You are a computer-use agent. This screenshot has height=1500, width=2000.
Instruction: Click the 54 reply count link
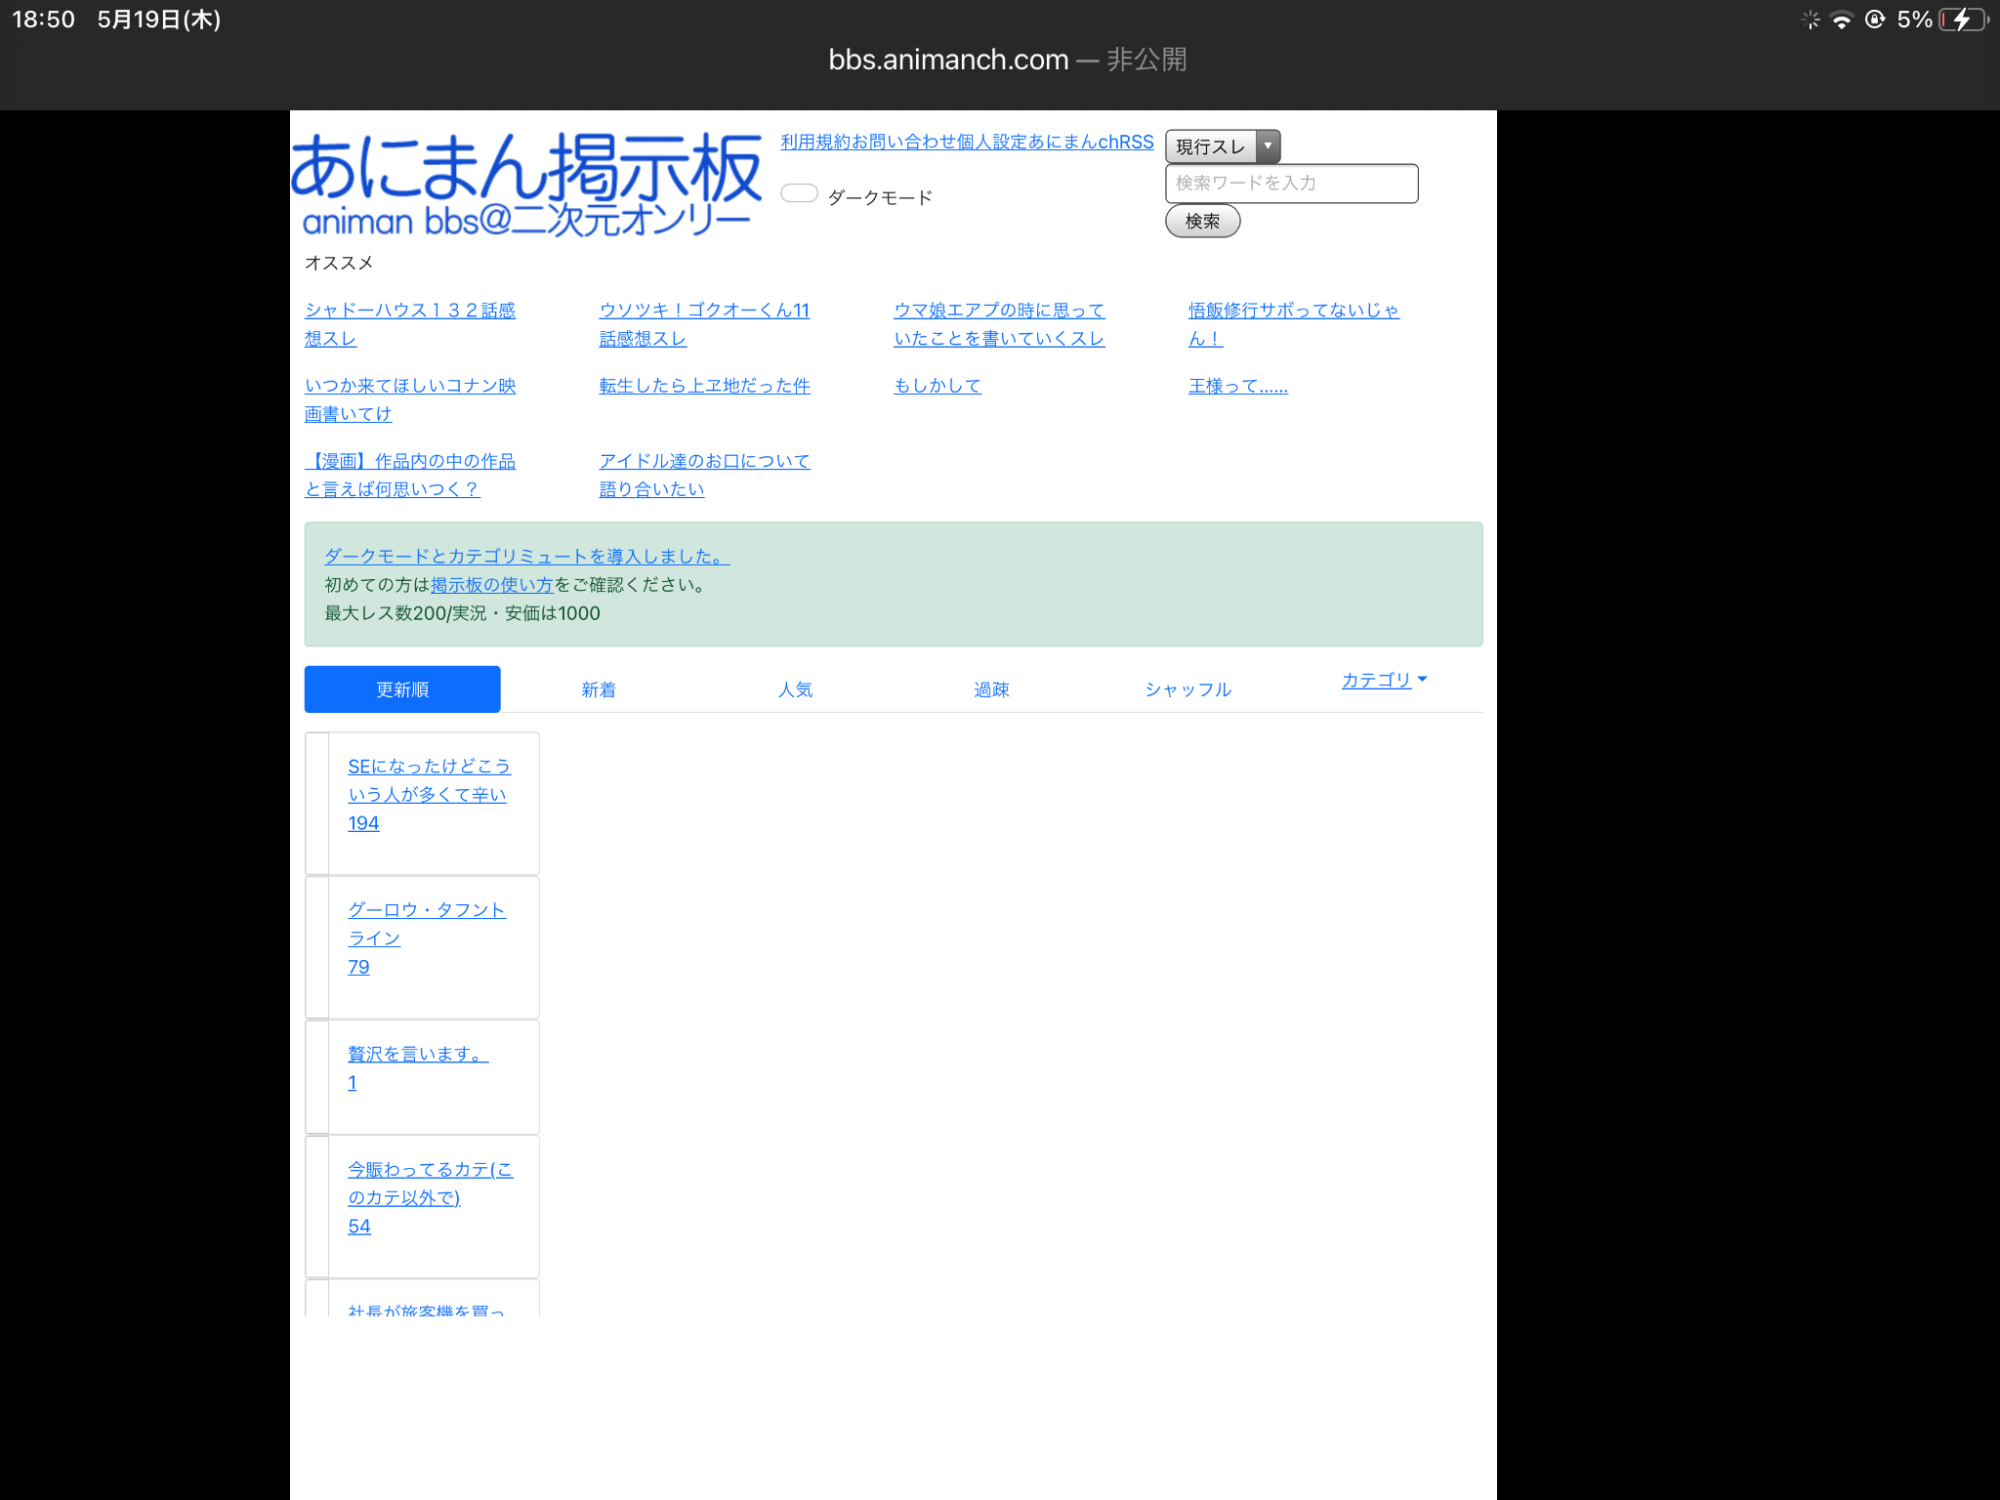pyautogui.click(x=359, y=1226)
